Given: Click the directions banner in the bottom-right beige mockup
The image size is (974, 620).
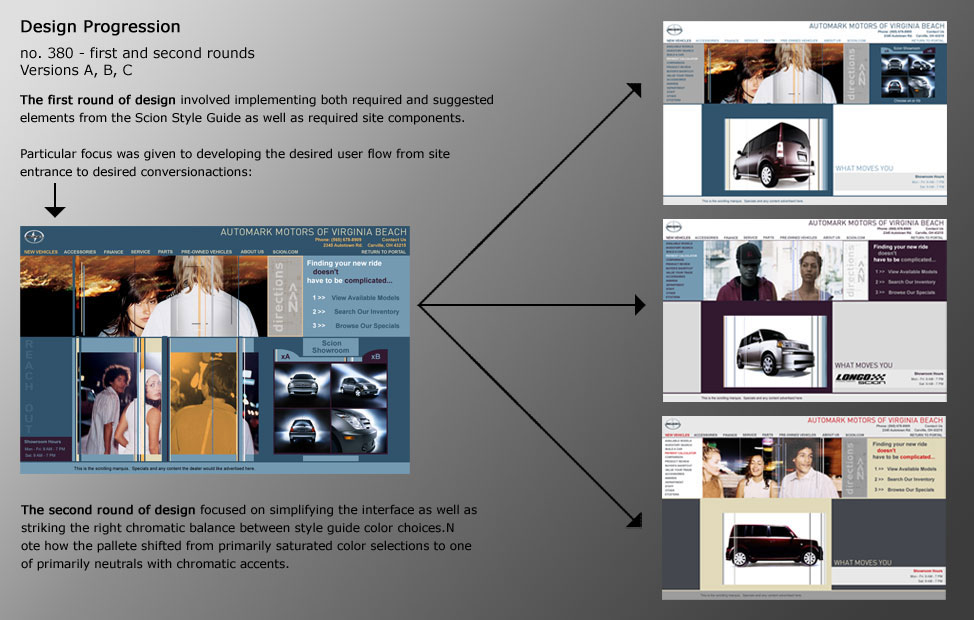Looking at the screenshot, I should [855, 468].
